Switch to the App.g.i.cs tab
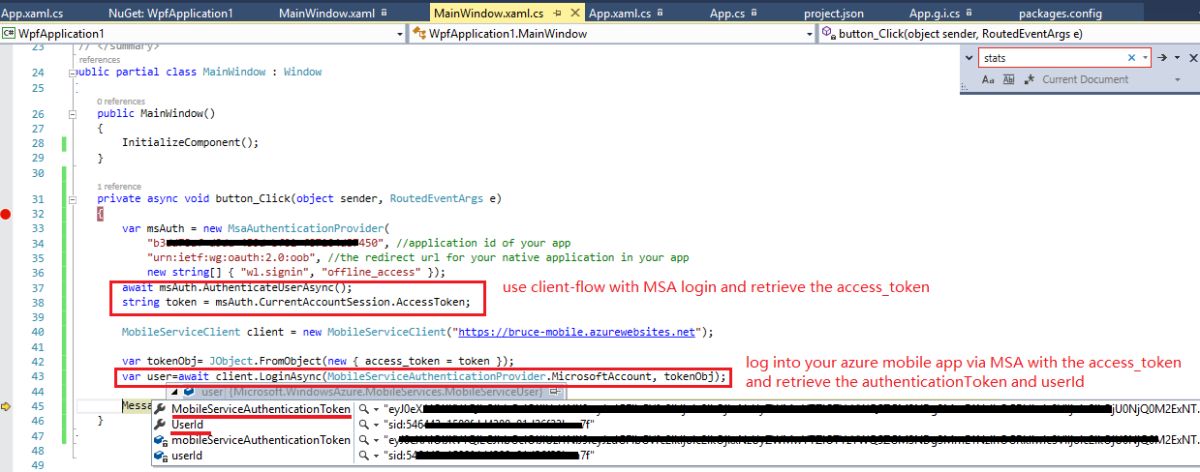The height and width of the screenshot is (472, 1200). 934,13
